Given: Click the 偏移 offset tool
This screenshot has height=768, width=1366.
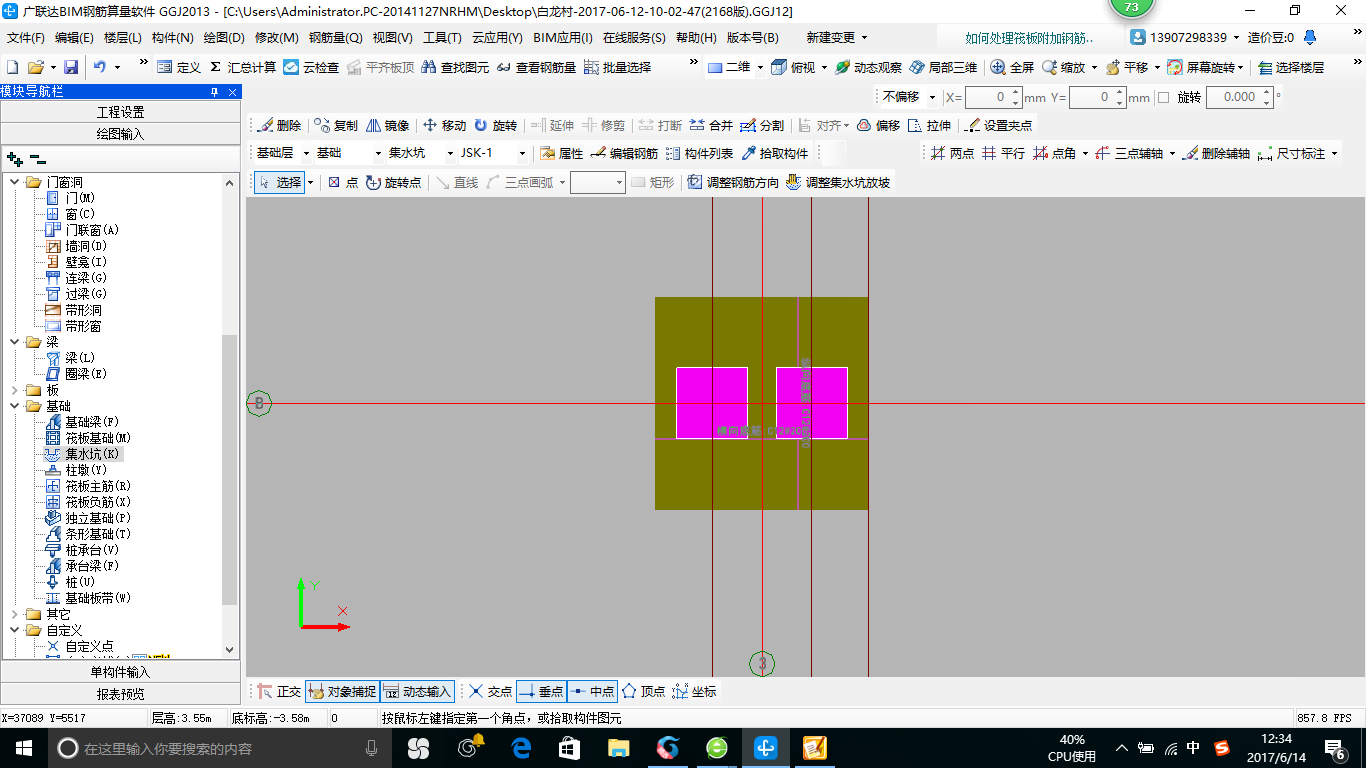Looking at the screenshot, I should pos(879,125).
